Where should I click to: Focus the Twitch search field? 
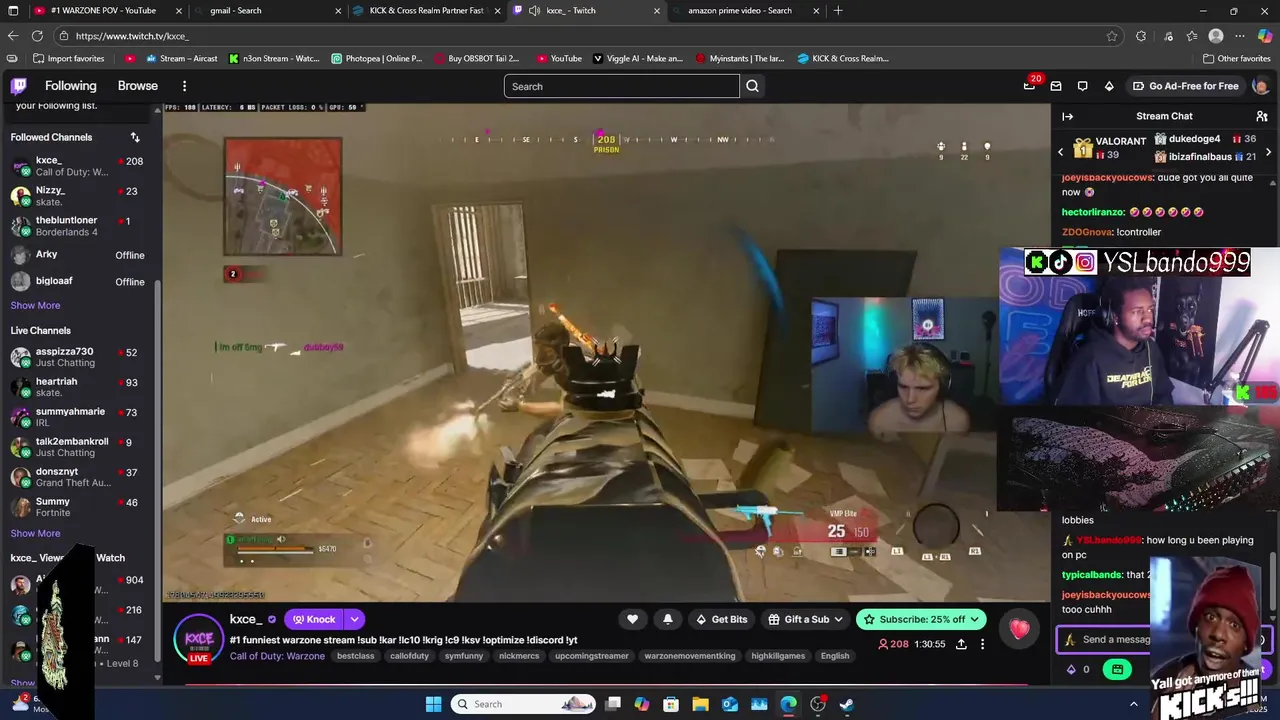coord(622,86)
